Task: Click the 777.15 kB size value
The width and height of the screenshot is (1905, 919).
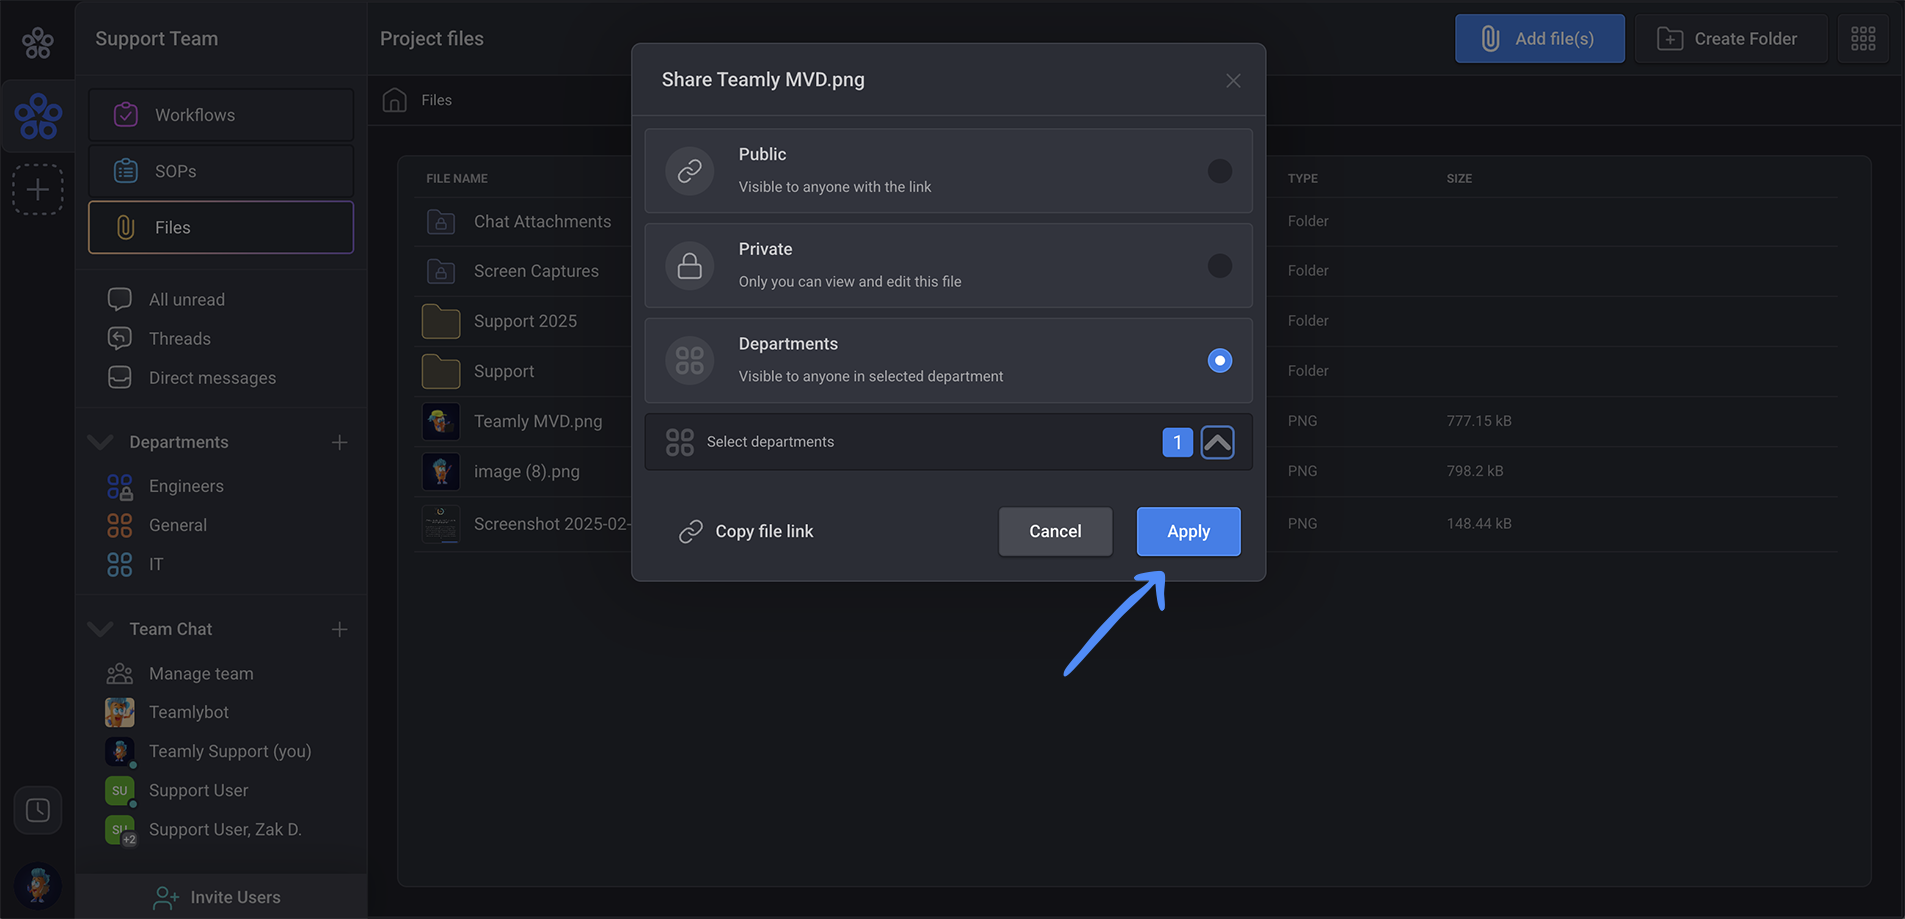Action: 1479,421
